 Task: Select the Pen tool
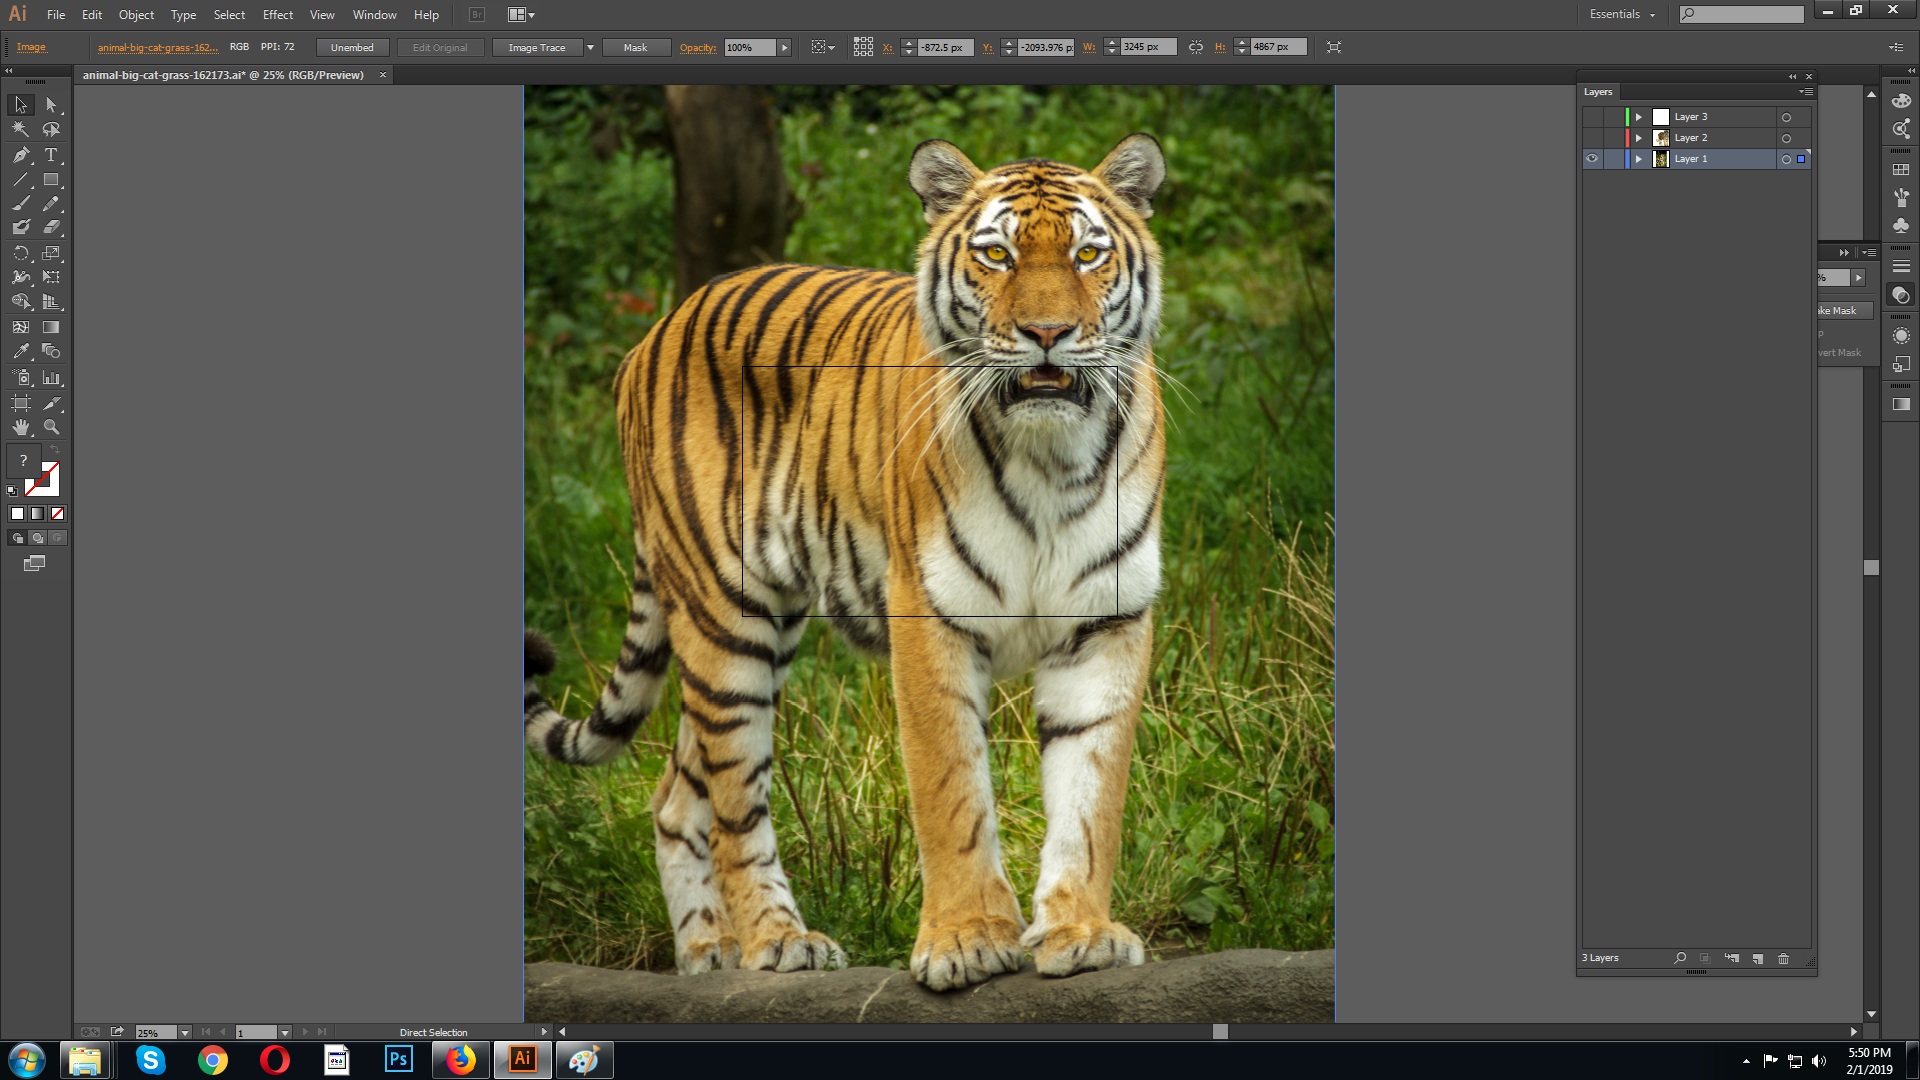click(20, 155)
